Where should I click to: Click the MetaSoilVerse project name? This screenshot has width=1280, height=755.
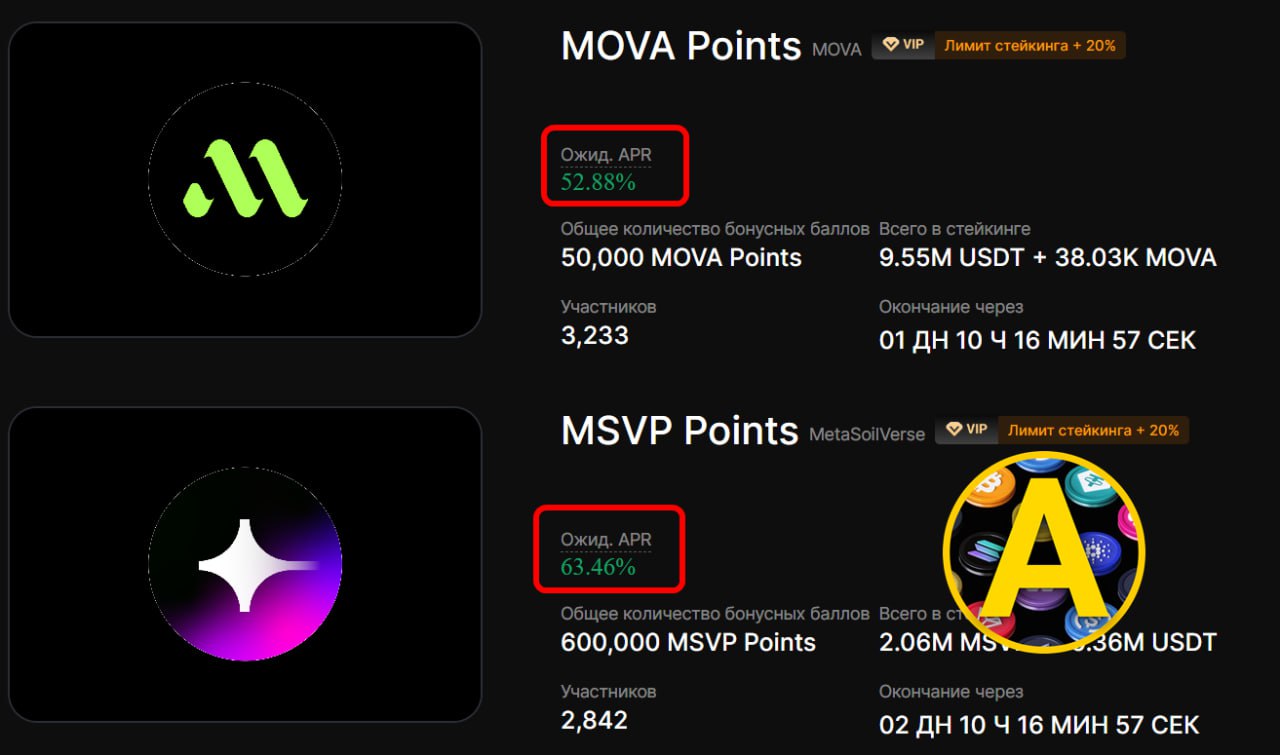(866, 434)
